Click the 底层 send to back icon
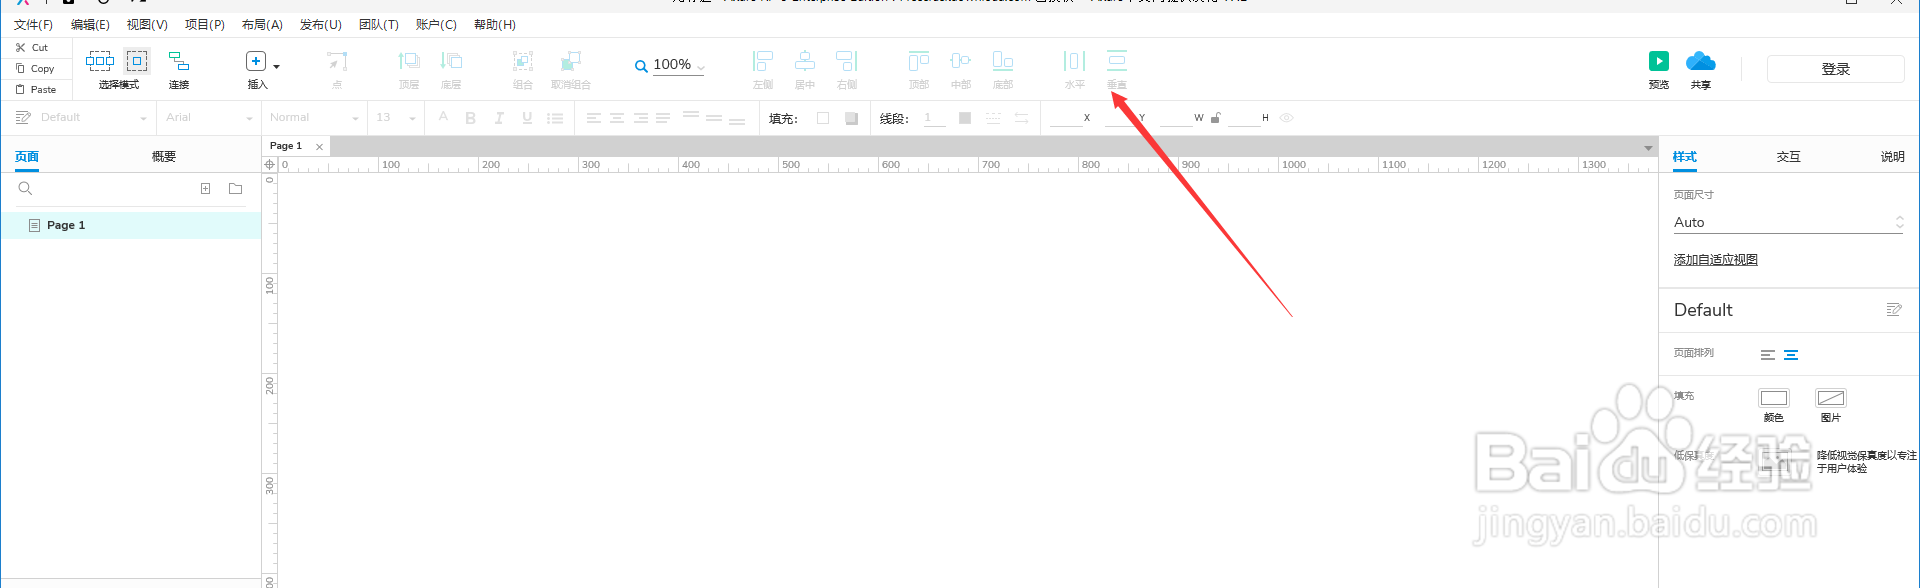Image resolution: width=1920 pixels, height=588 pixels. (x=452, y=61)
